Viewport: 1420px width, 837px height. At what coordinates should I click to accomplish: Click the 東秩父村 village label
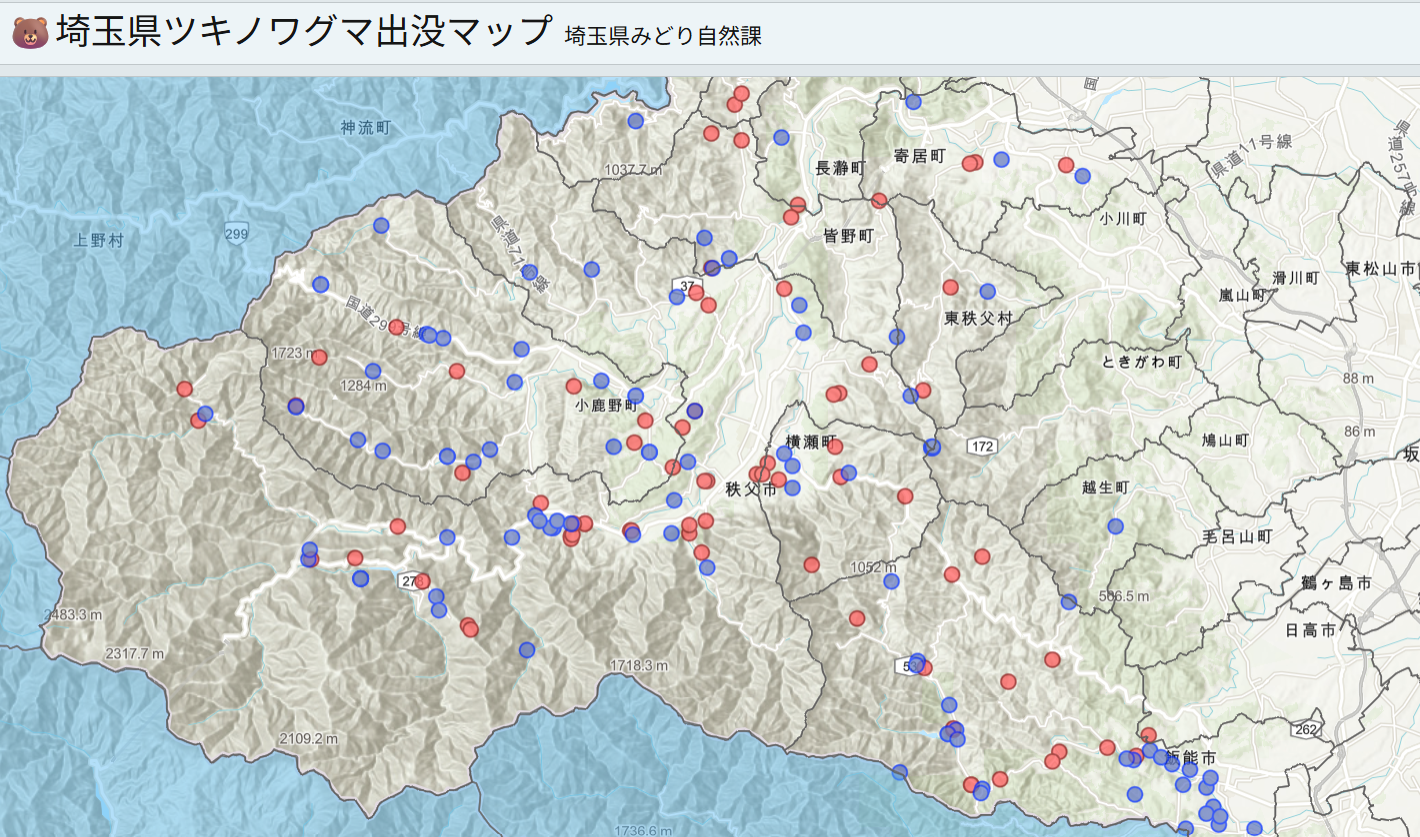click(978, 318)
